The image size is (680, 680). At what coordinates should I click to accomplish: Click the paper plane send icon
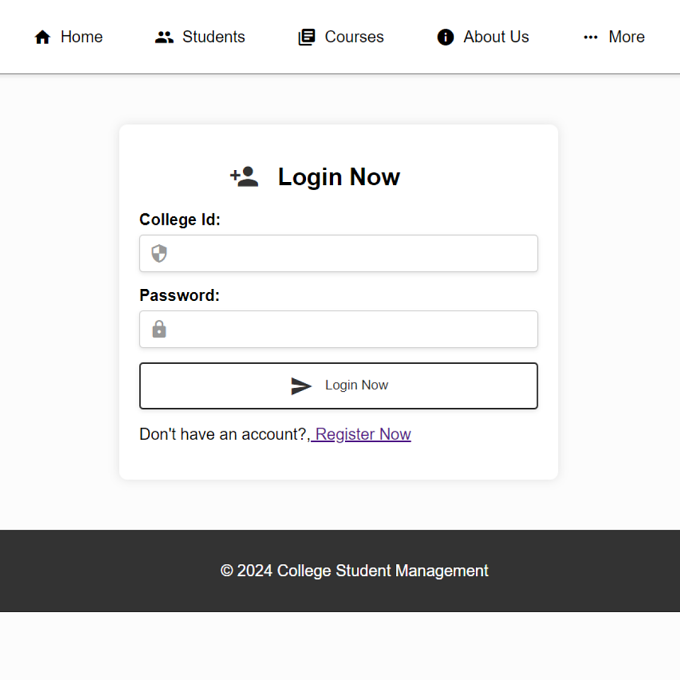point(301,386)
